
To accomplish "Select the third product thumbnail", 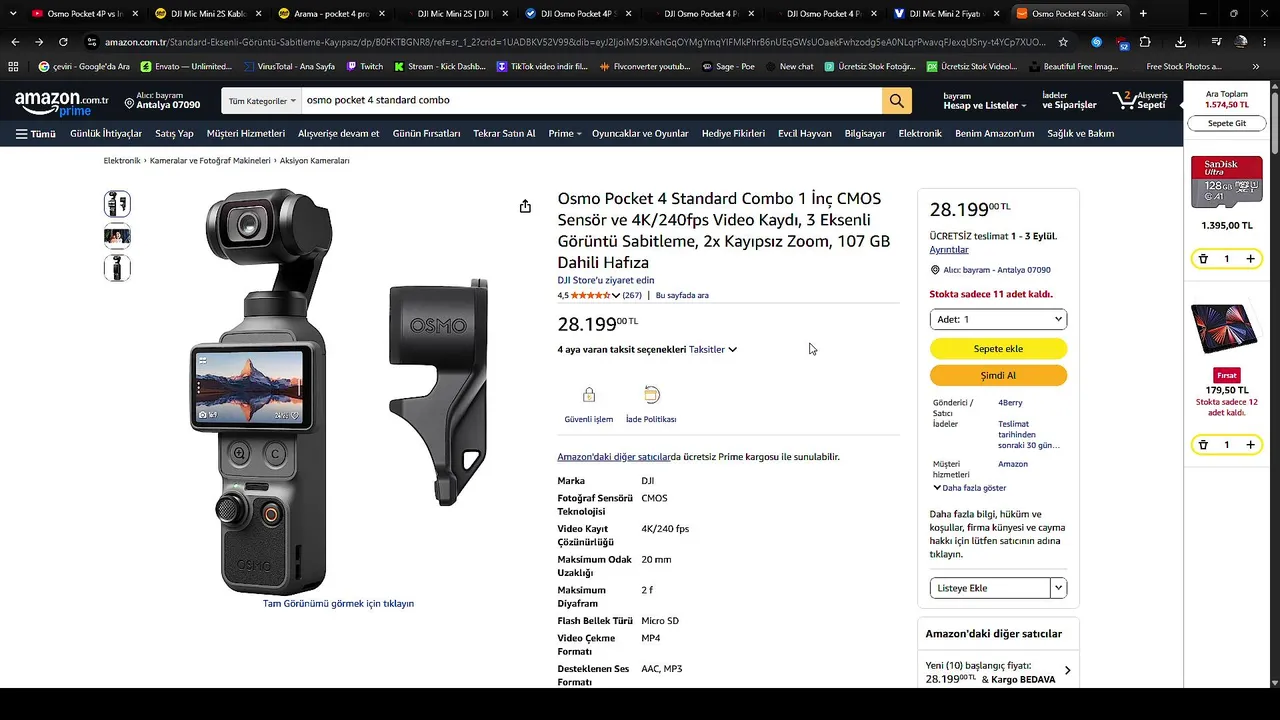I will point(117,268).
